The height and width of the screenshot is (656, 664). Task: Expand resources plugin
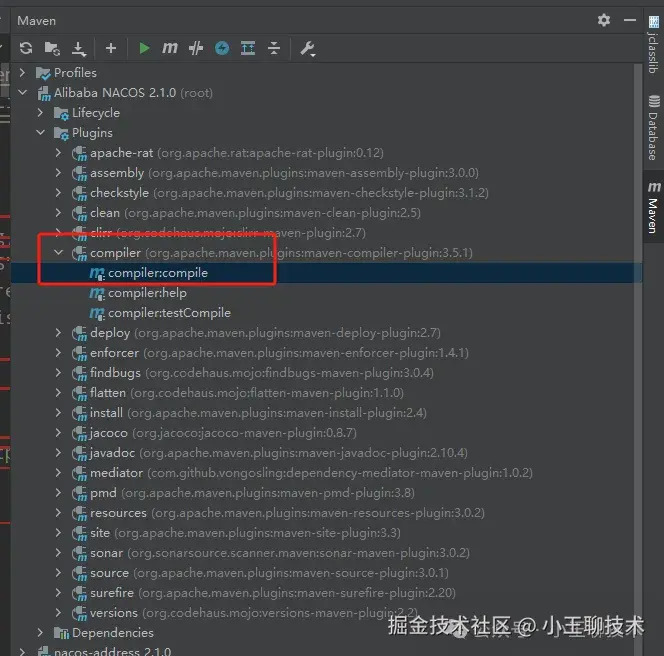point(58,513)
